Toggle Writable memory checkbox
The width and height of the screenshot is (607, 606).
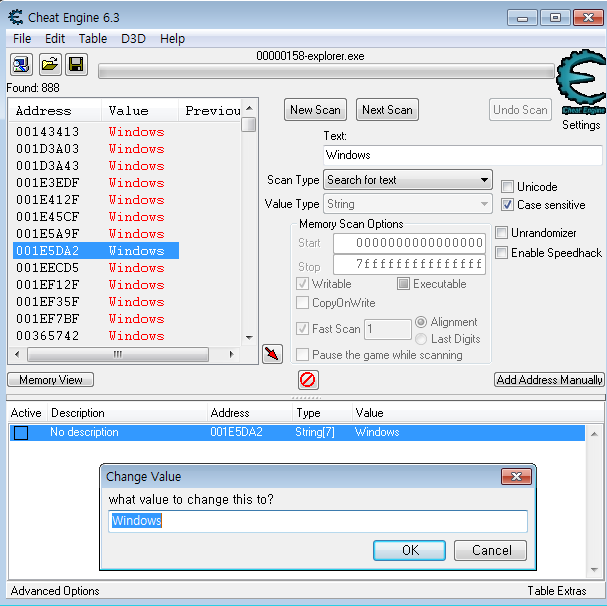click(302, 284)
